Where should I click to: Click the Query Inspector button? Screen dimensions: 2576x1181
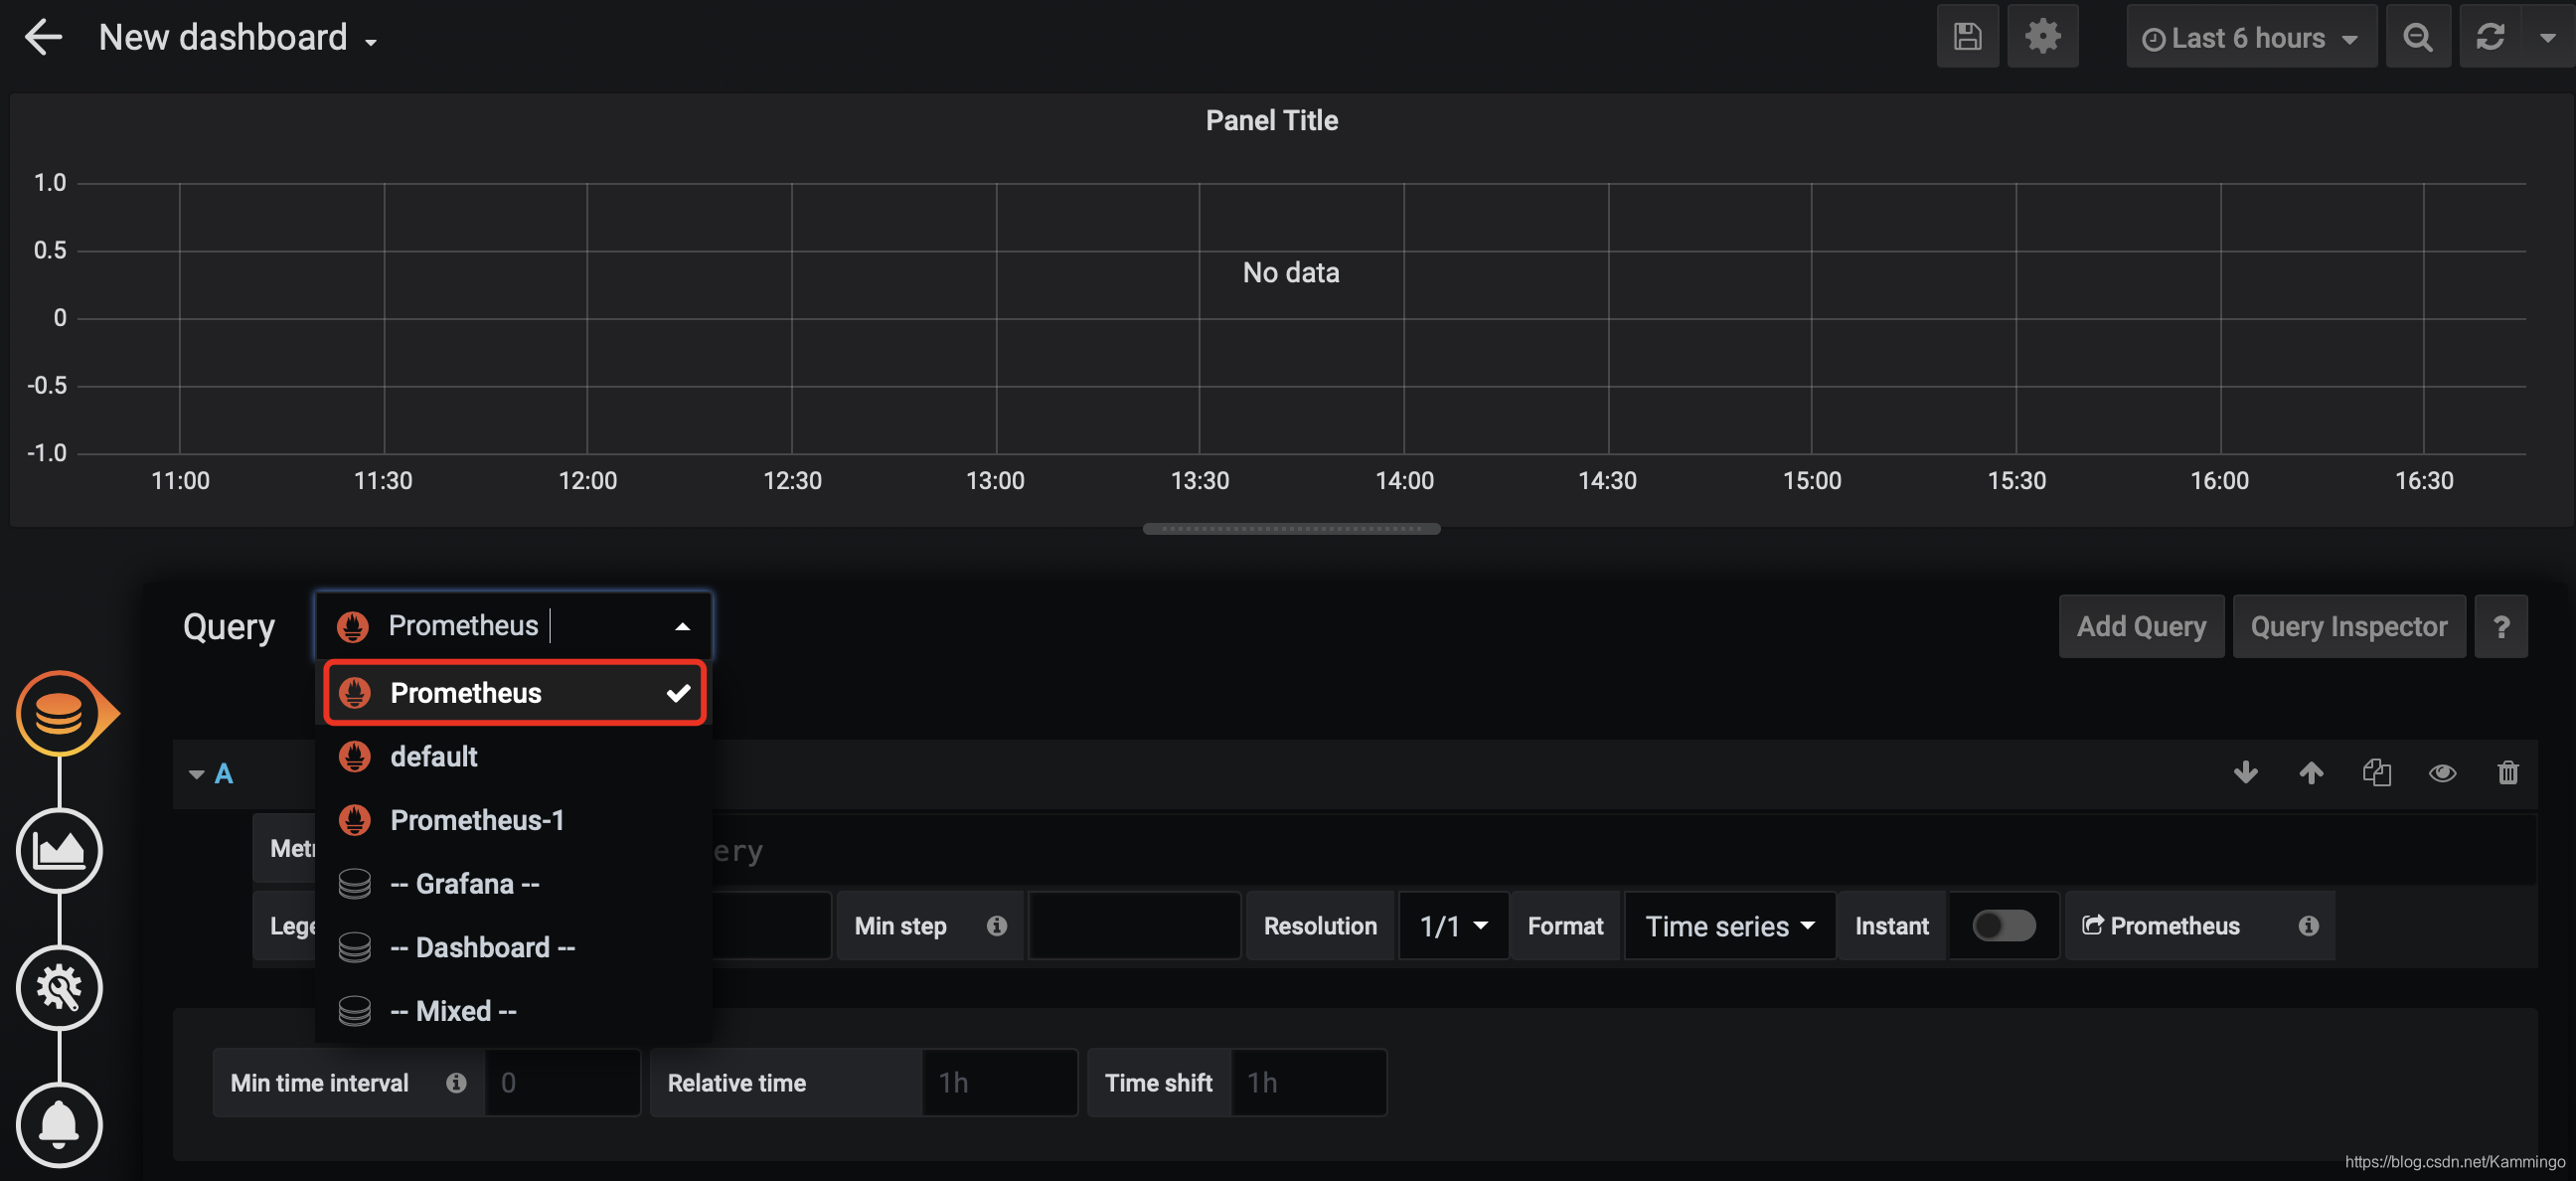coord(2349,627)
